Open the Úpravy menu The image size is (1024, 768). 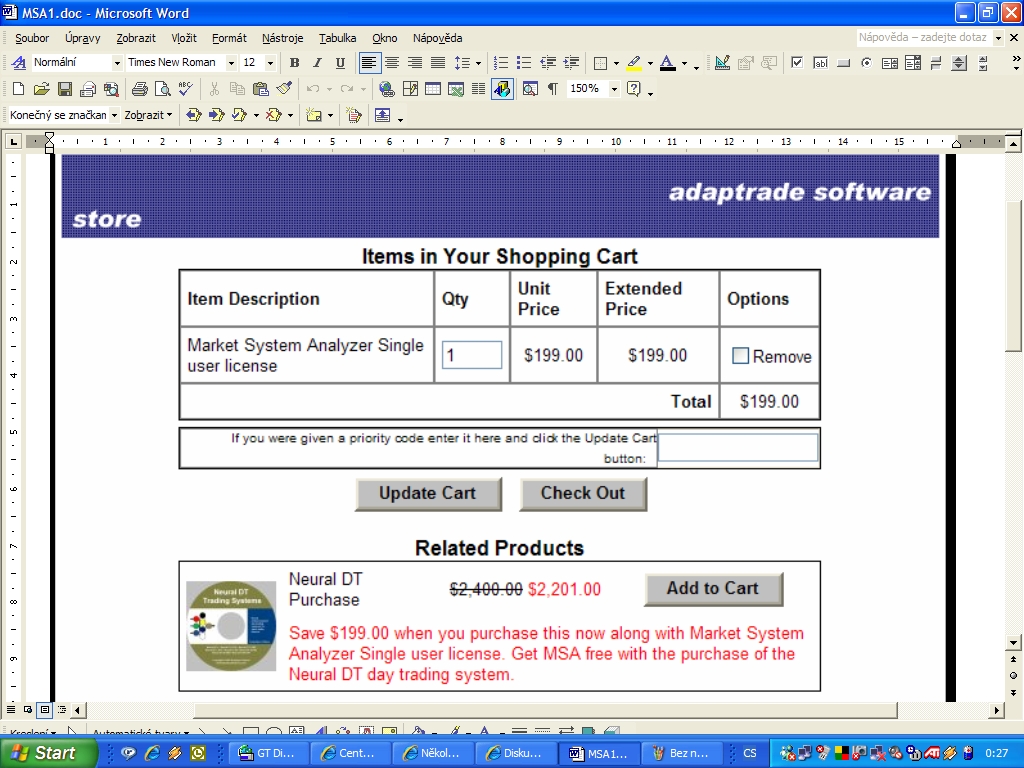(82, 38)
